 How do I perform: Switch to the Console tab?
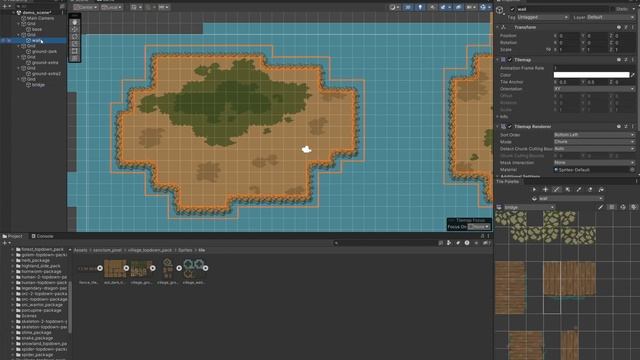click(42, 236)
